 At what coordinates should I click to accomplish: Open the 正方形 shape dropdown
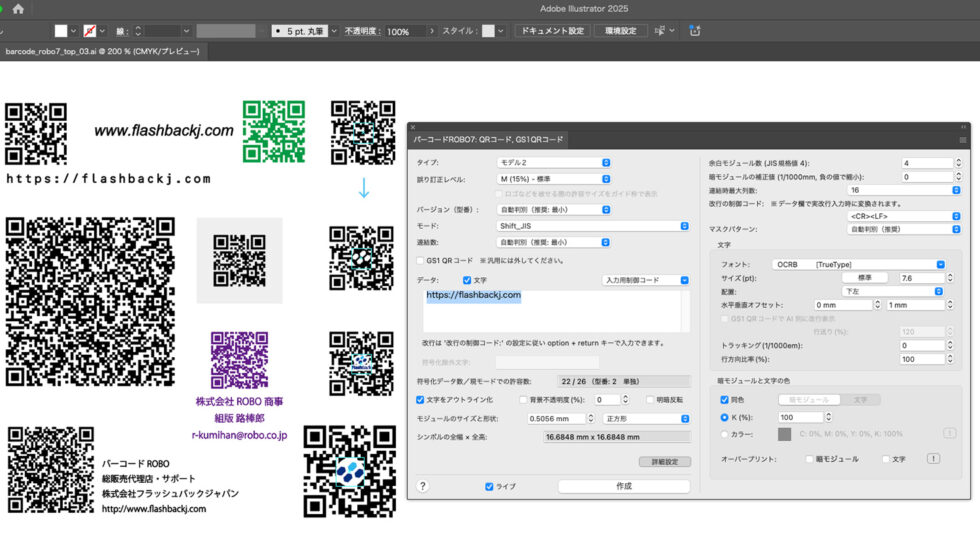[x=646, y=418]
